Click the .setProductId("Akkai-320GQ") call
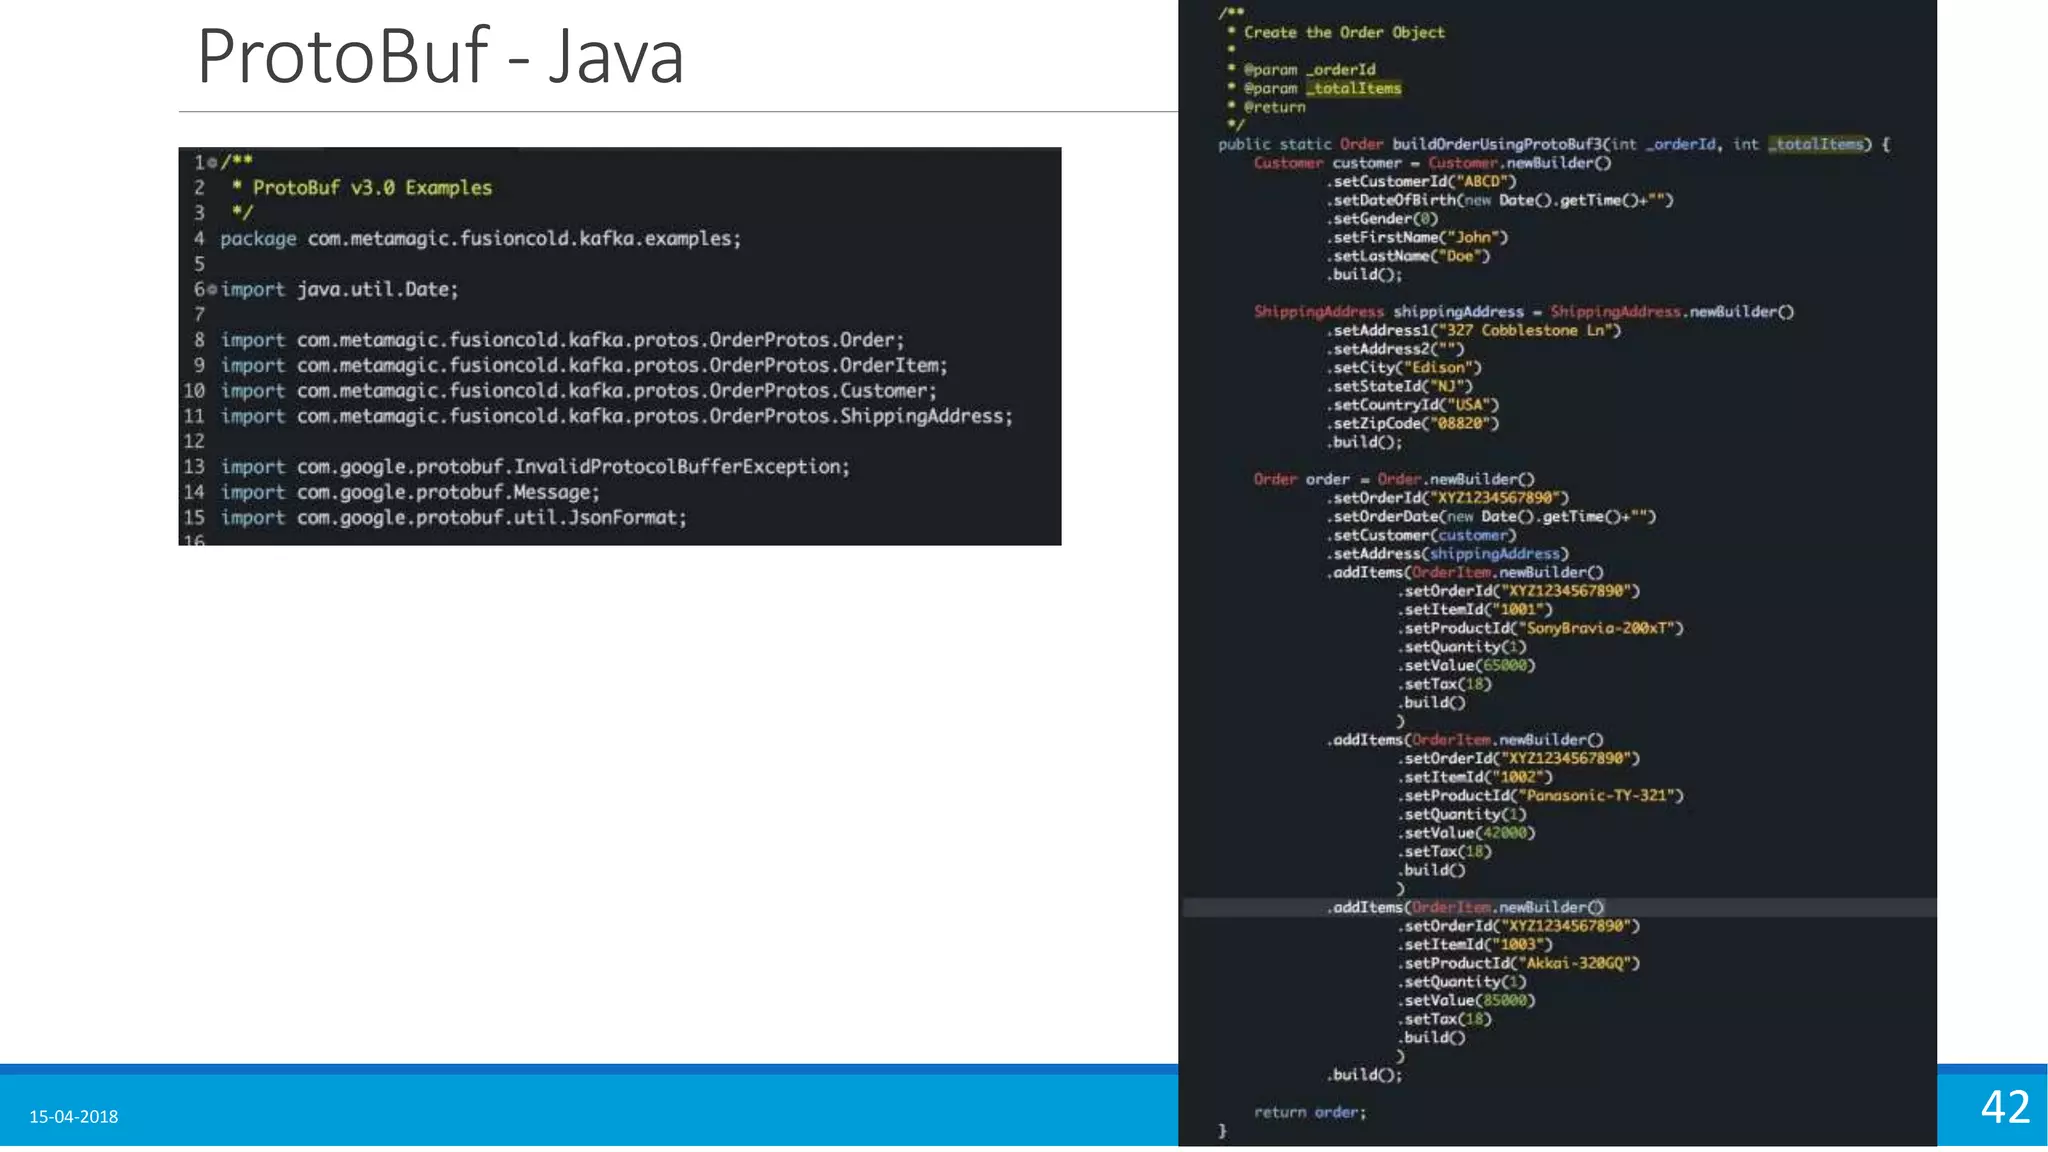Image resolution: width=2048 pixels, height=1152 pixels. (x=1519, y=963)
